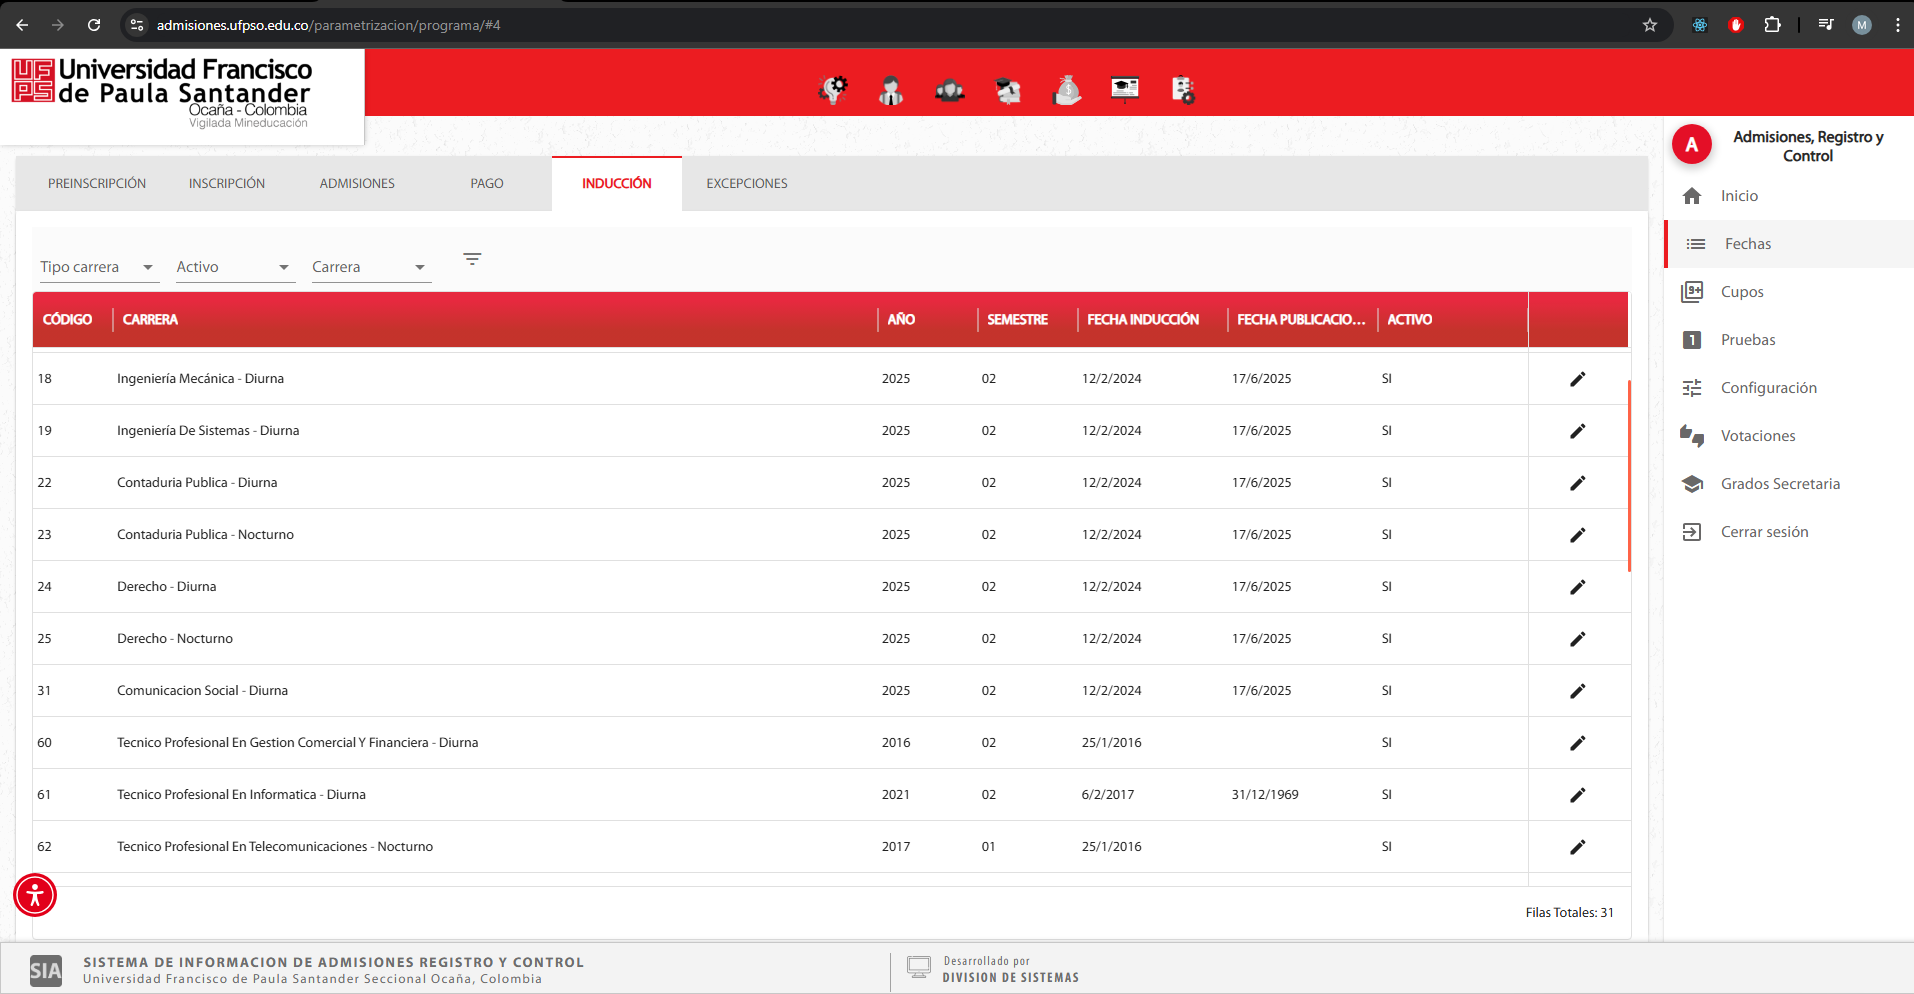Expand the Tipo carrera dropdown
Screen dimensions: 1914x994
96,267
